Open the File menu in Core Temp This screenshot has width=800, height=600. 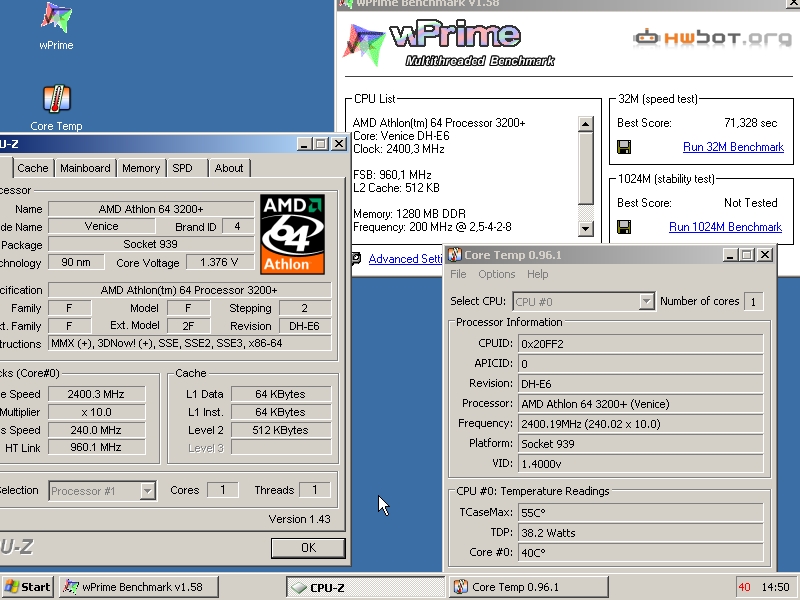pyautogui.click(x=458, y=274)
